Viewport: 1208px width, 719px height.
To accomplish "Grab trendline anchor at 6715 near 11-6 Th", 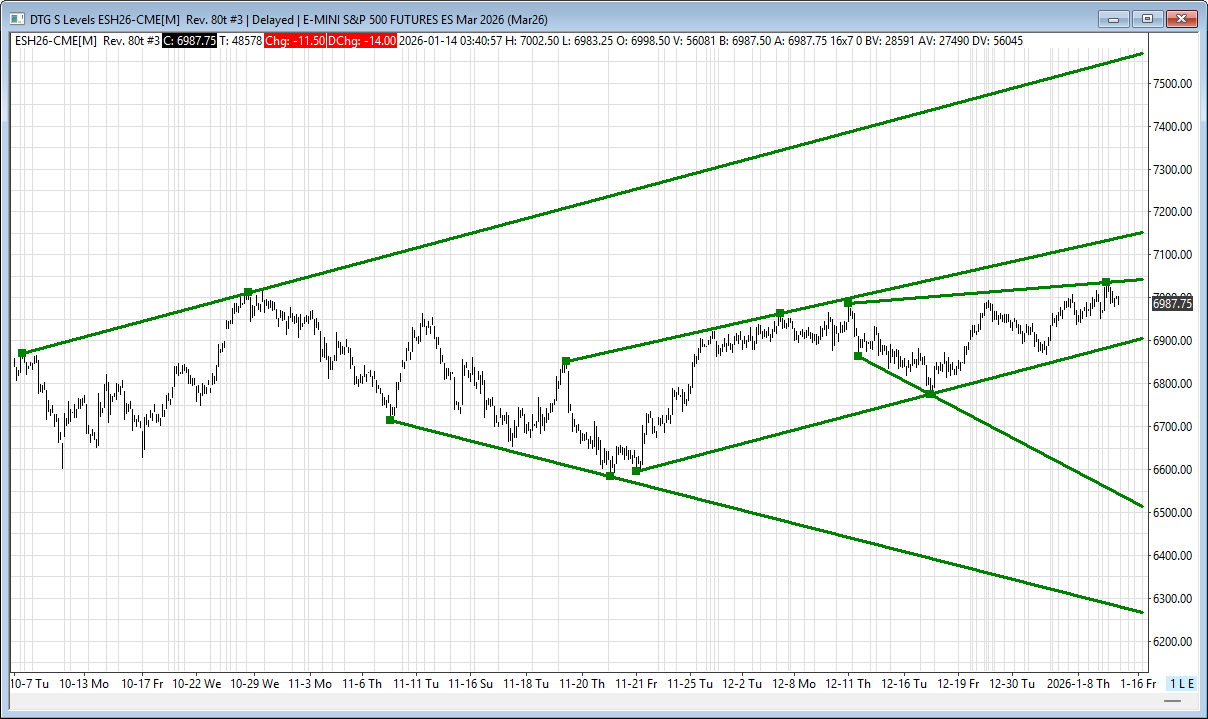I will (390, 420).
